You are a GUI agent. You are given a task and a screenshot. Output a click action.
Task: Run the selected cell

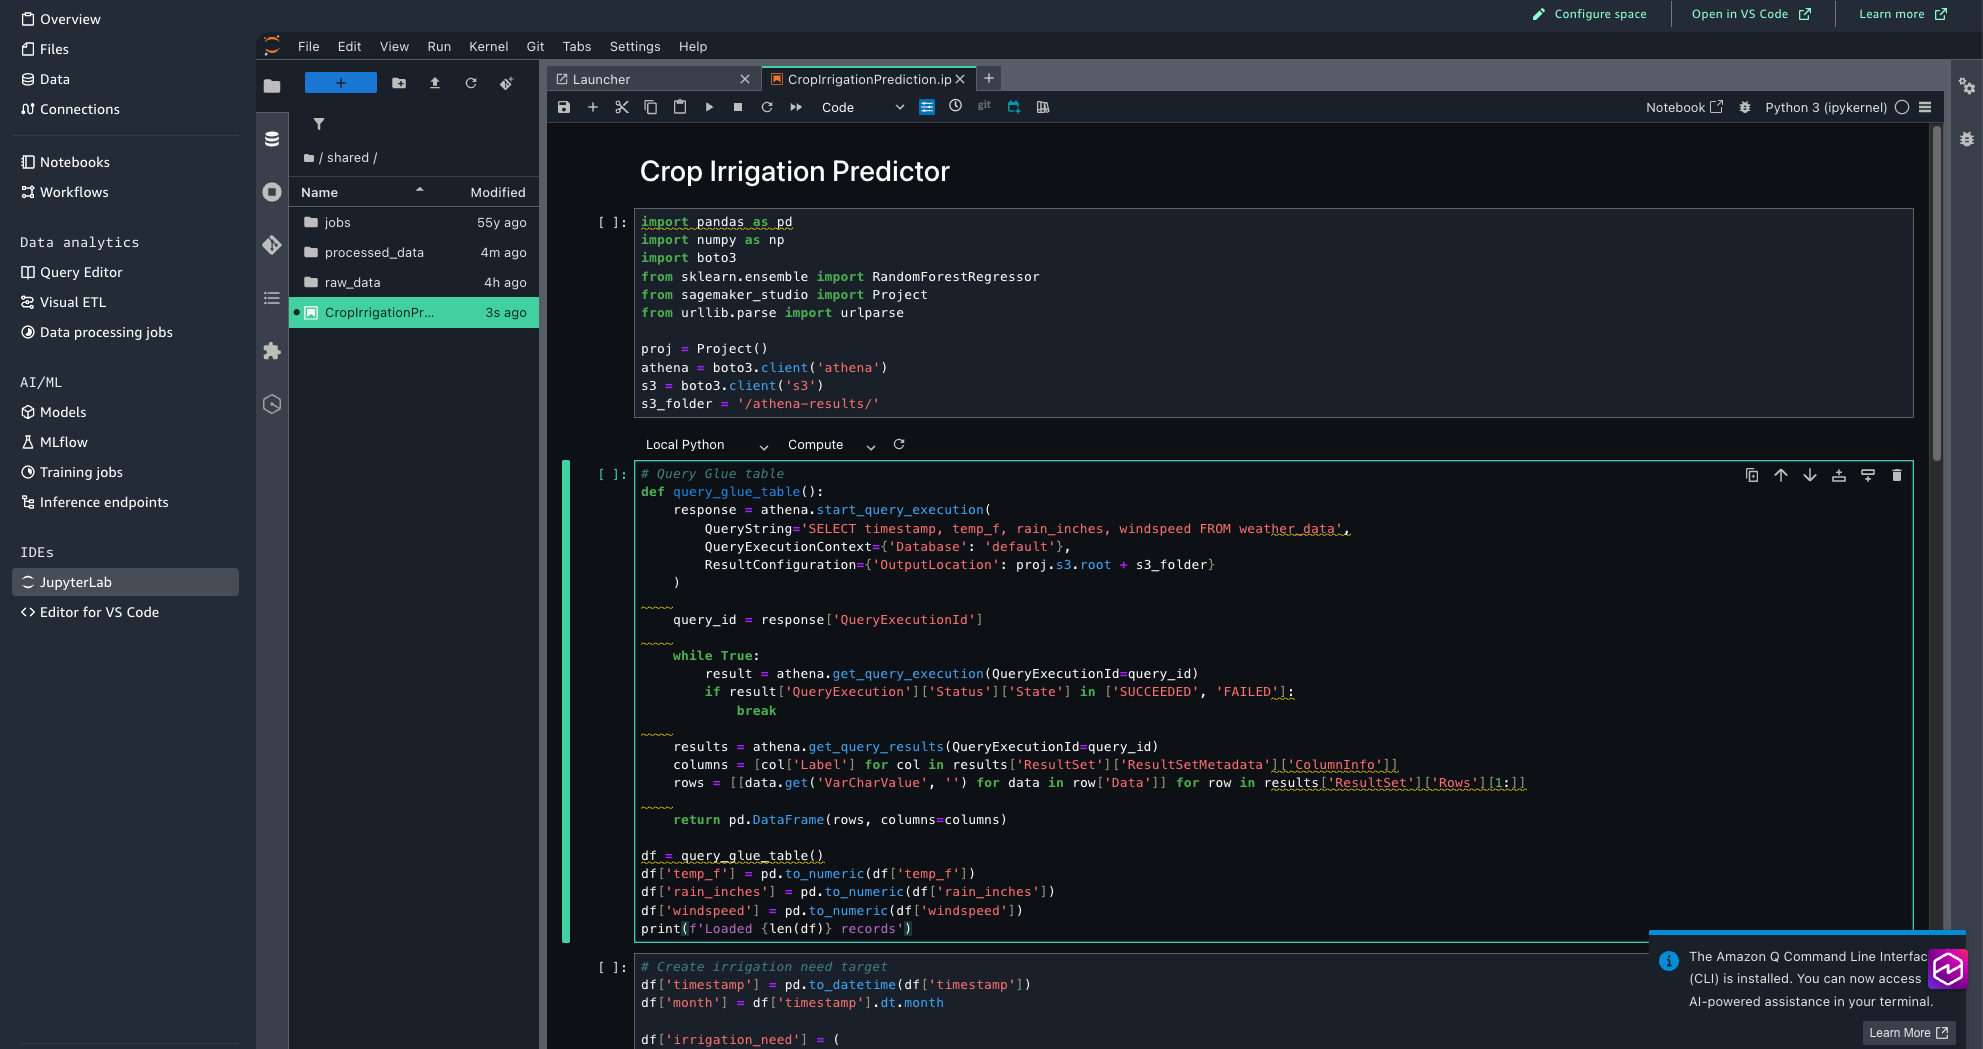point(709,107)
